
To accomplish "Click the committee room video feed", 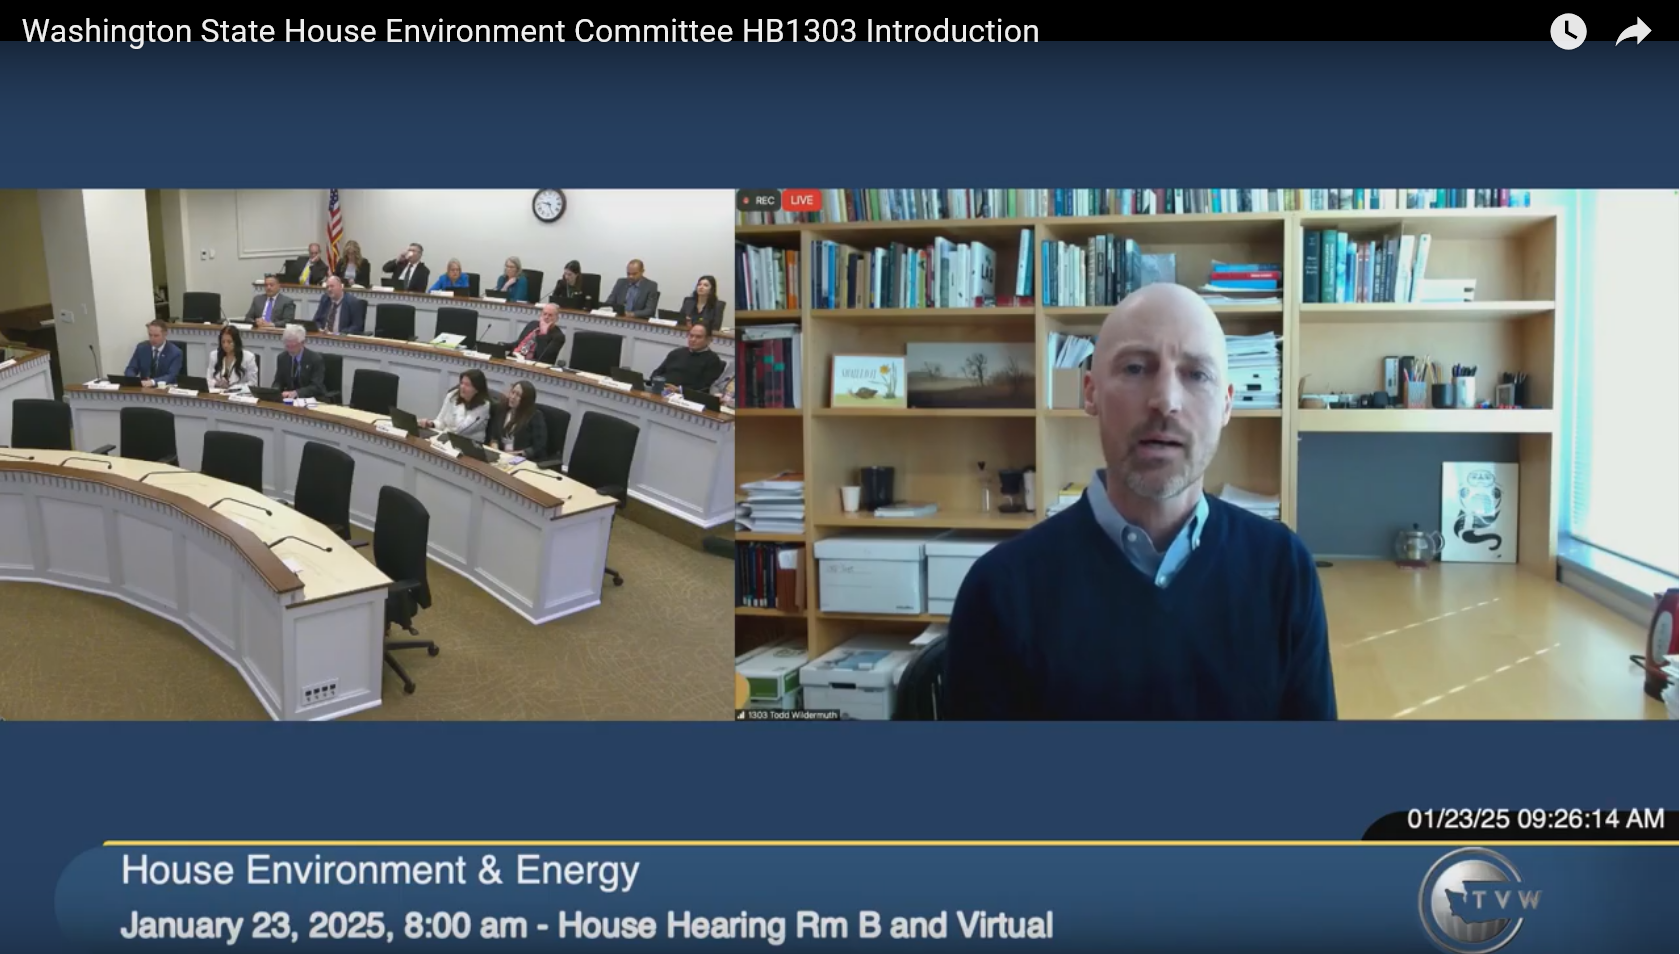I will tap(367, 454).
